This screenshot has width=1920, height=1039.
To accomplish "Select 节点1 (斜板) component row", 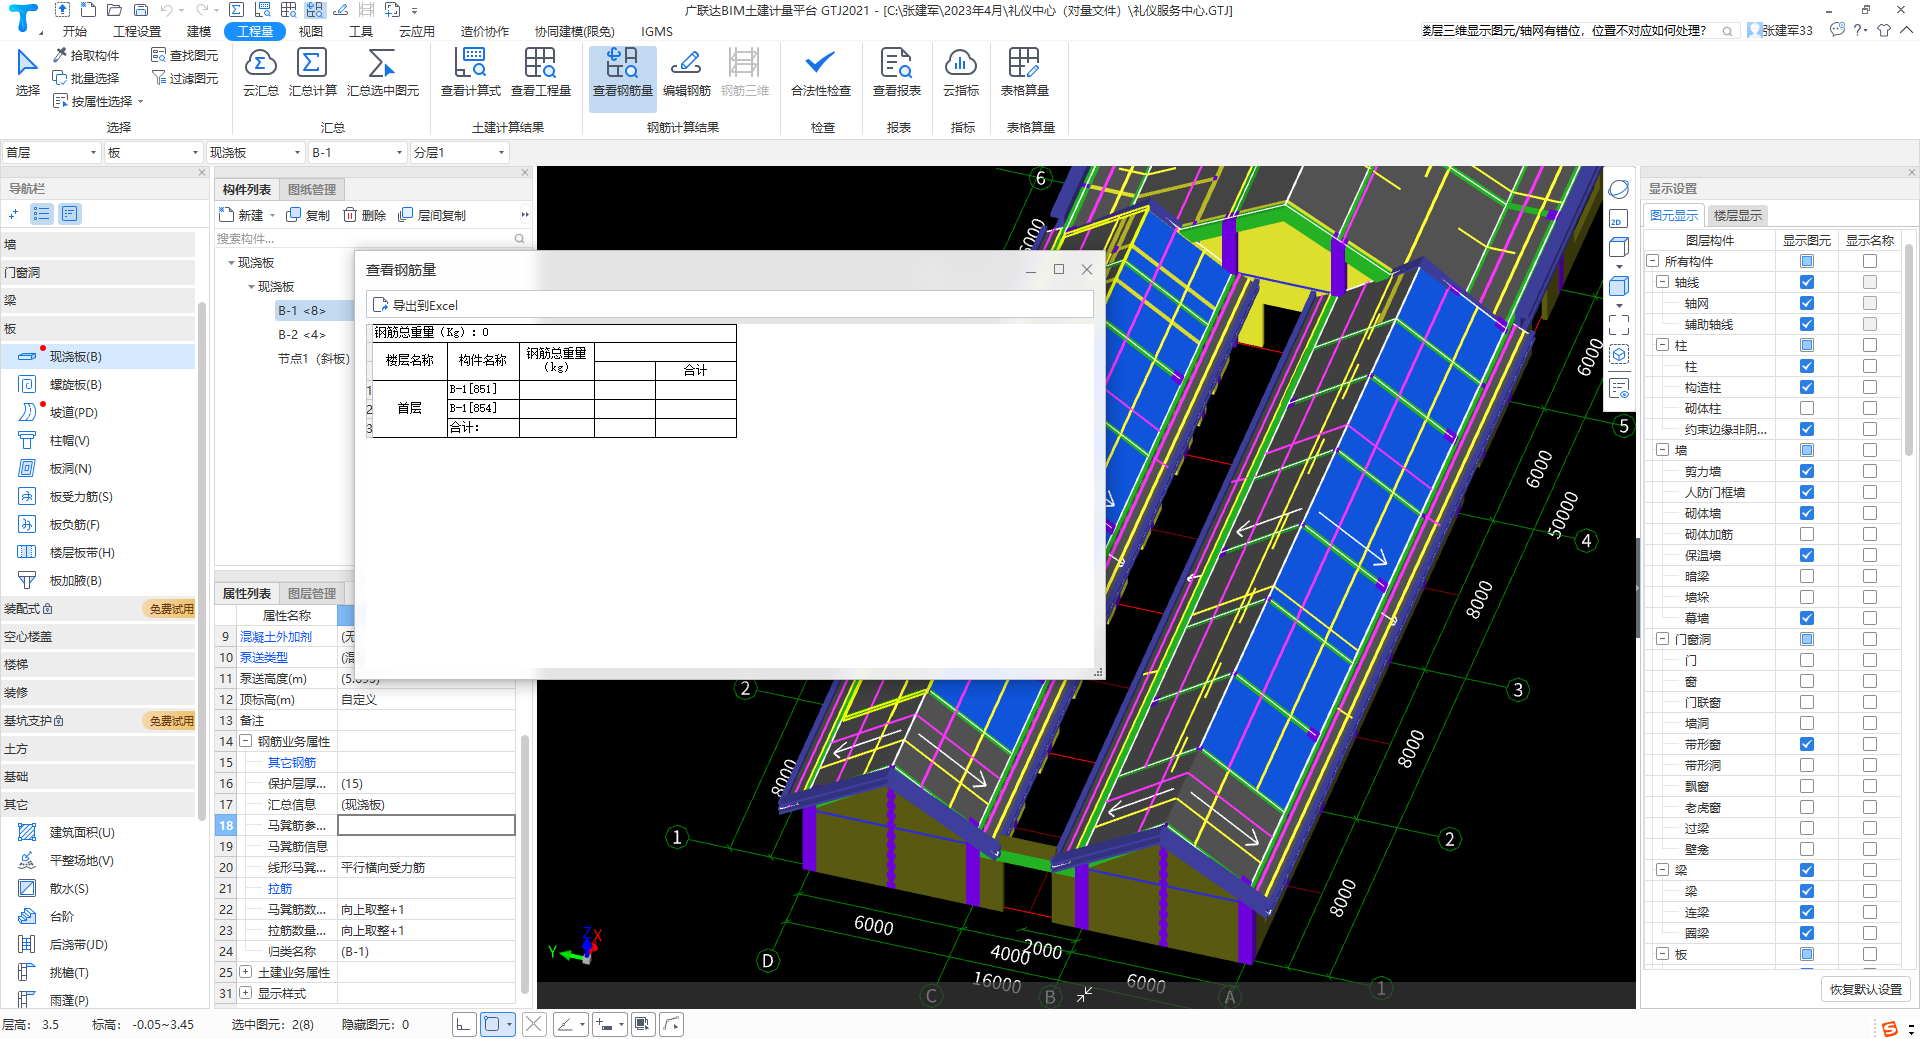I will [x=313, y=358].
